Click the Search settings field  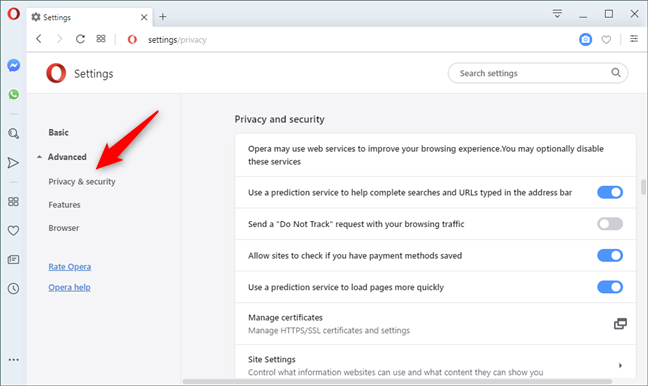coord(538,73)
